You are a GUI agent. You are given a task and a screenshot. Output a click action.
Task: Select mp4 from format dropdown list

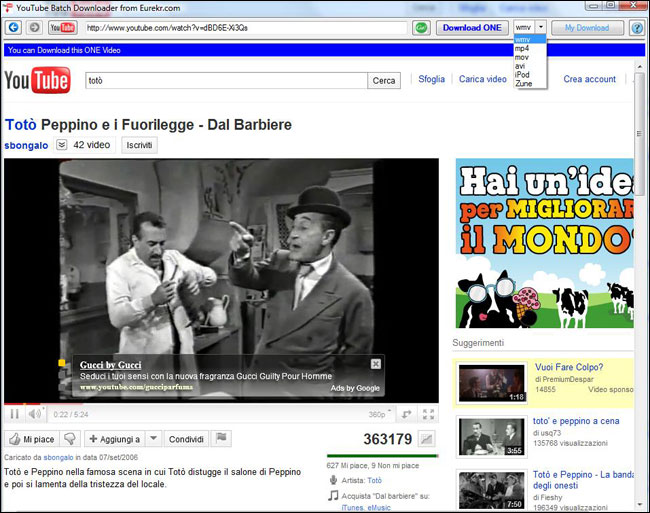pyautogui.click(x=522, y=48)
